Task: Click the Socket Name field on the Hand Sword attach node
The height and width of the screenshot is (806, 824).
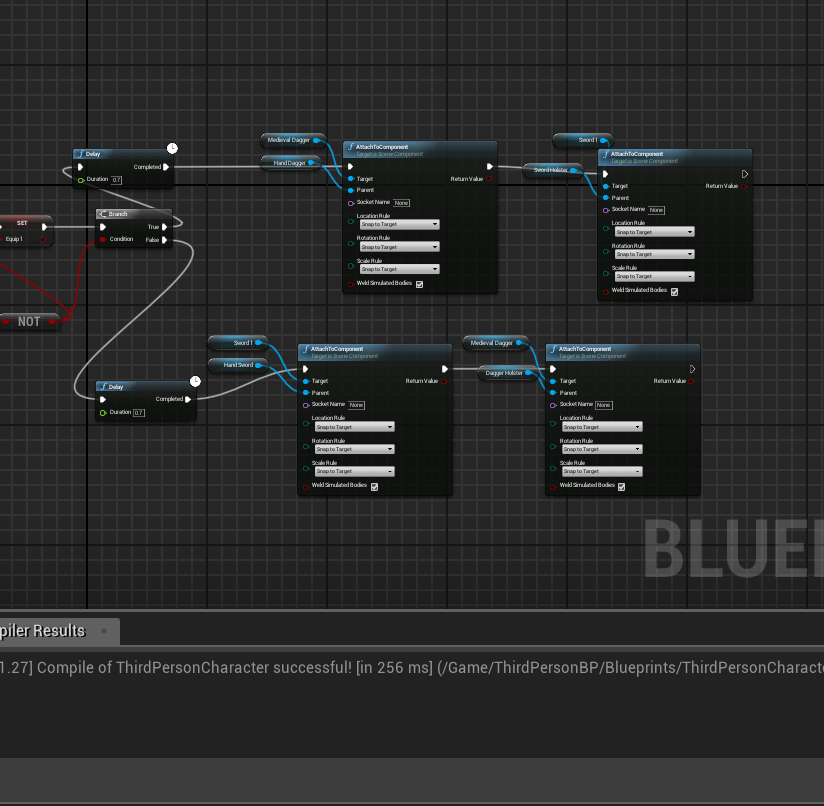Action: tap(356, 405)
